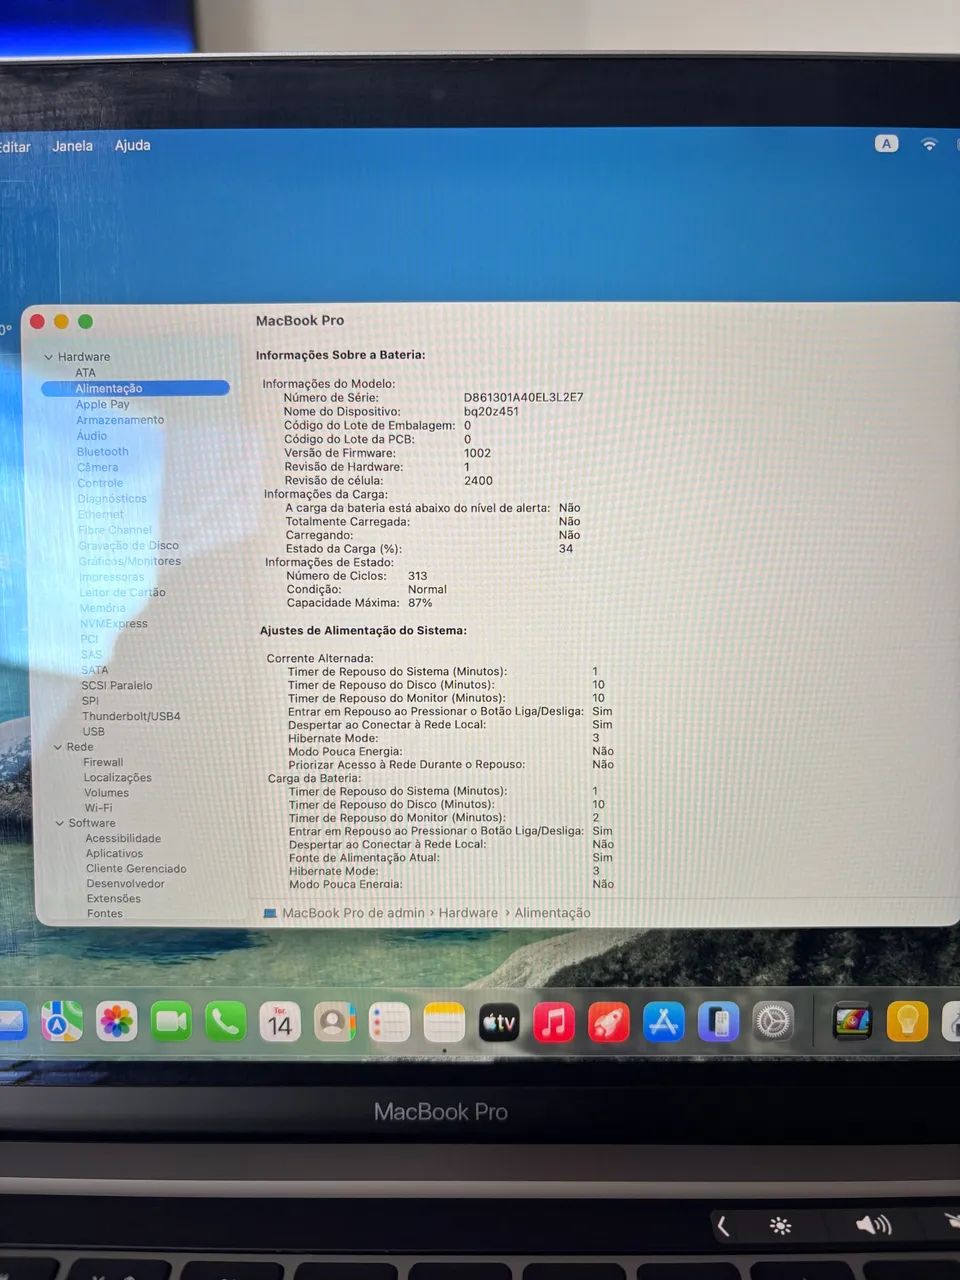
Task: Select Armazenamento in the sidebar
Action: (120, 420)
